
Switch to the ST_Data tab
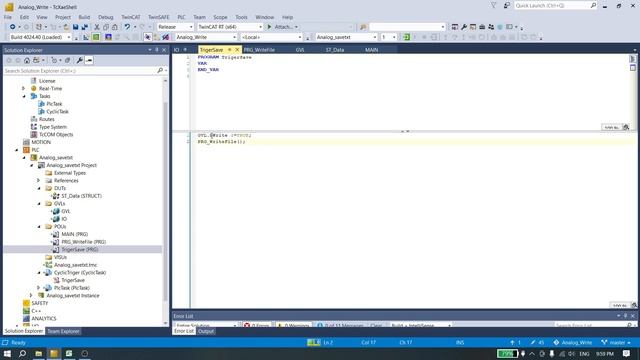[335, 50]
